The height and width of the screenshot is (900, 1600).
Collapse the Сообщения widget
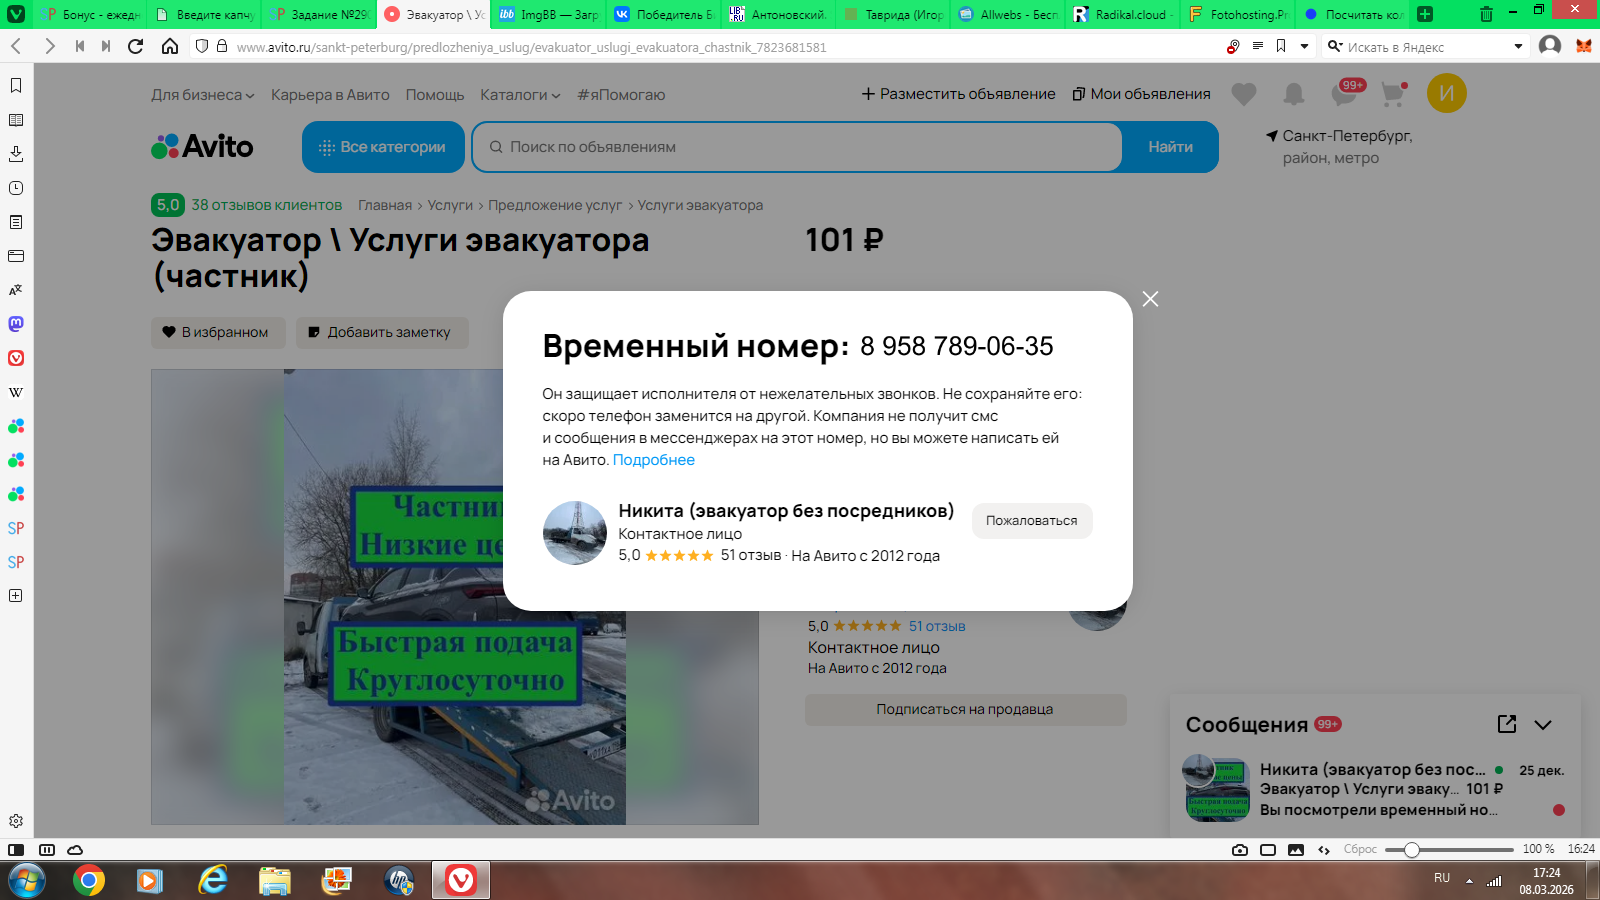point(1543,725)
